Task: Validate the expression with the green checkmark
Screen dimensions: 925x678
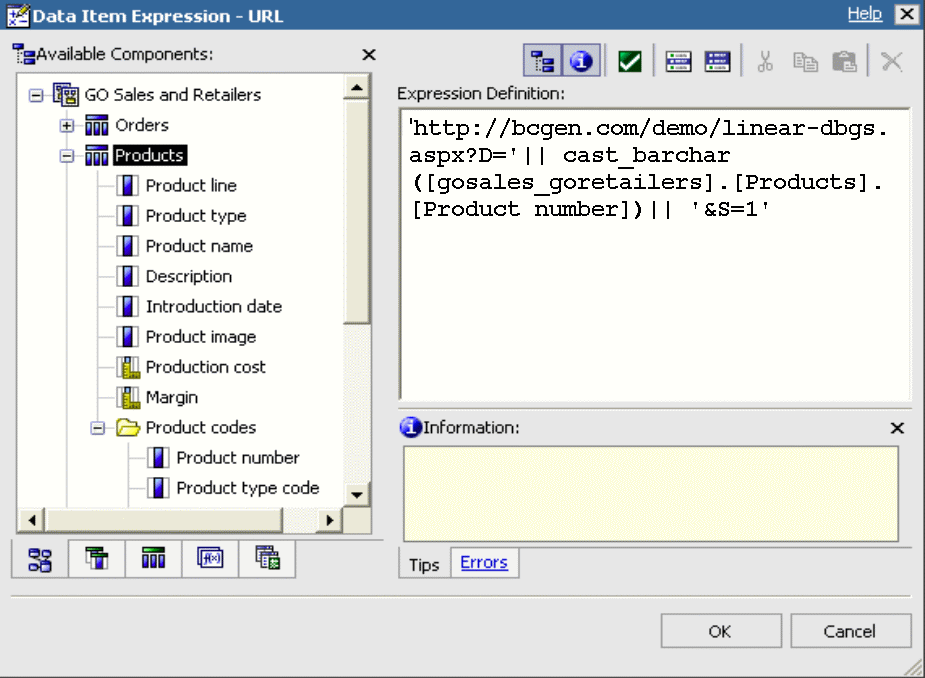Action: (627, 60)
